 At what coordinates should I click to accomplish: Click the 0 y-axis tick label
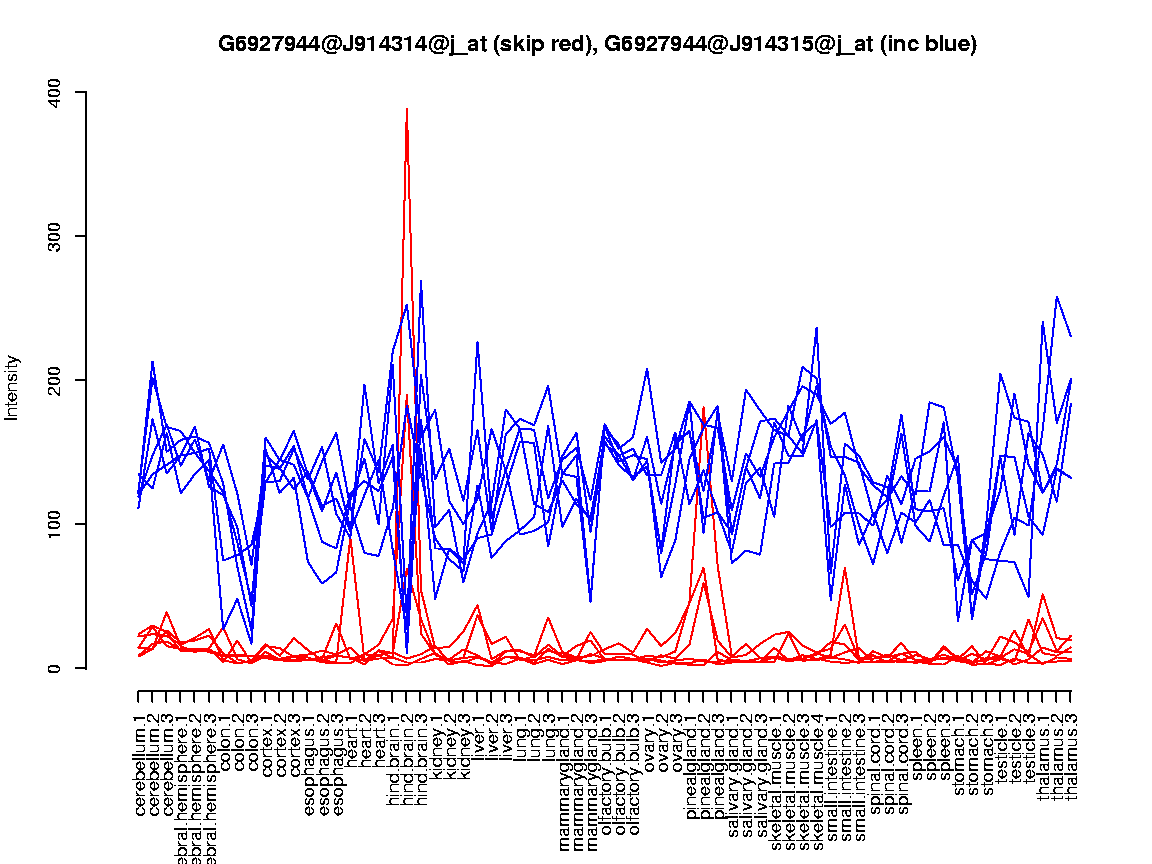[53, 668]
